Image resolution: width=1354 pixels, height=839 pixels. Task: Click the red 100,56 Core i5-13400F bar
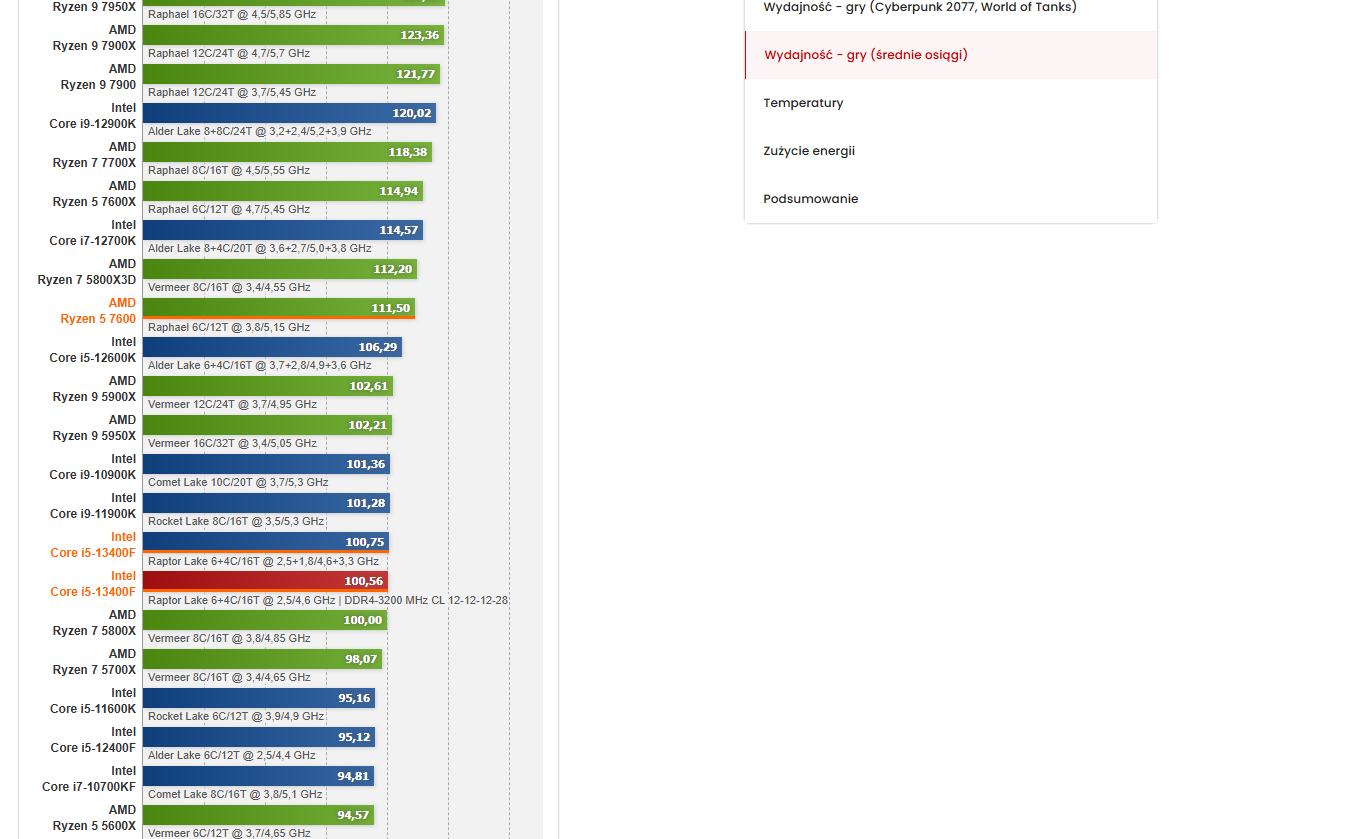[265, 581]
